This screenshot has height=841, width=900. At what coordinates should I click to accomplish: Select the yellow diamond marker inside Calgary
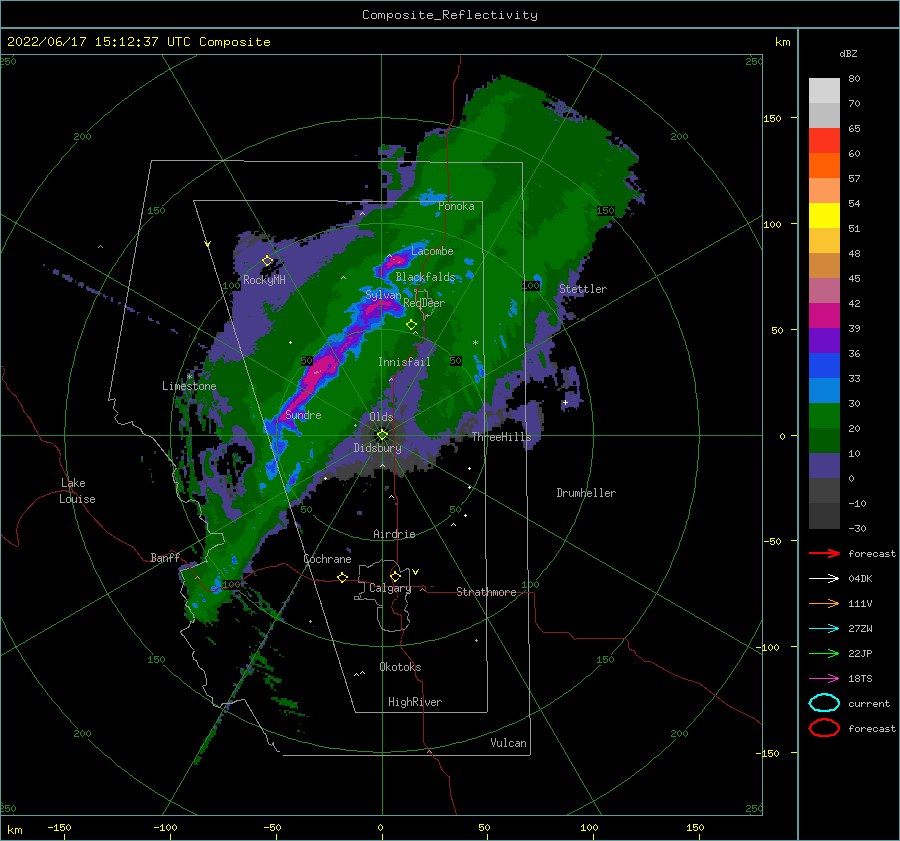click(x=395, y=576)
